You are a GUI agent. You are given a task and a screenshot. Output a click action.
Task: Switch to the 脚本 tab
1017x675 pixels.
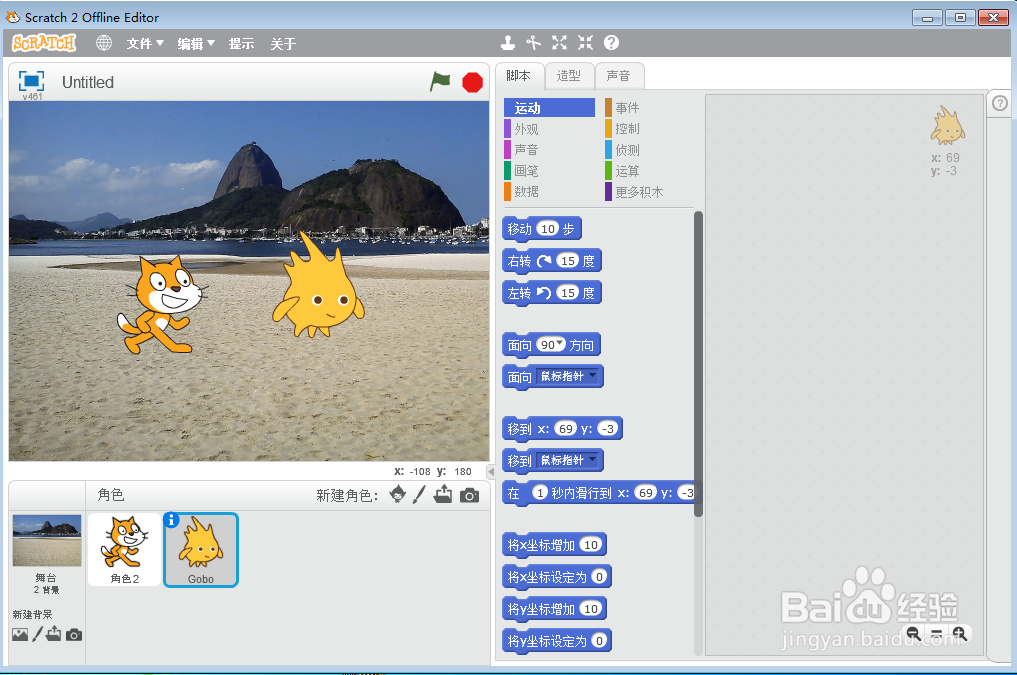518,76
